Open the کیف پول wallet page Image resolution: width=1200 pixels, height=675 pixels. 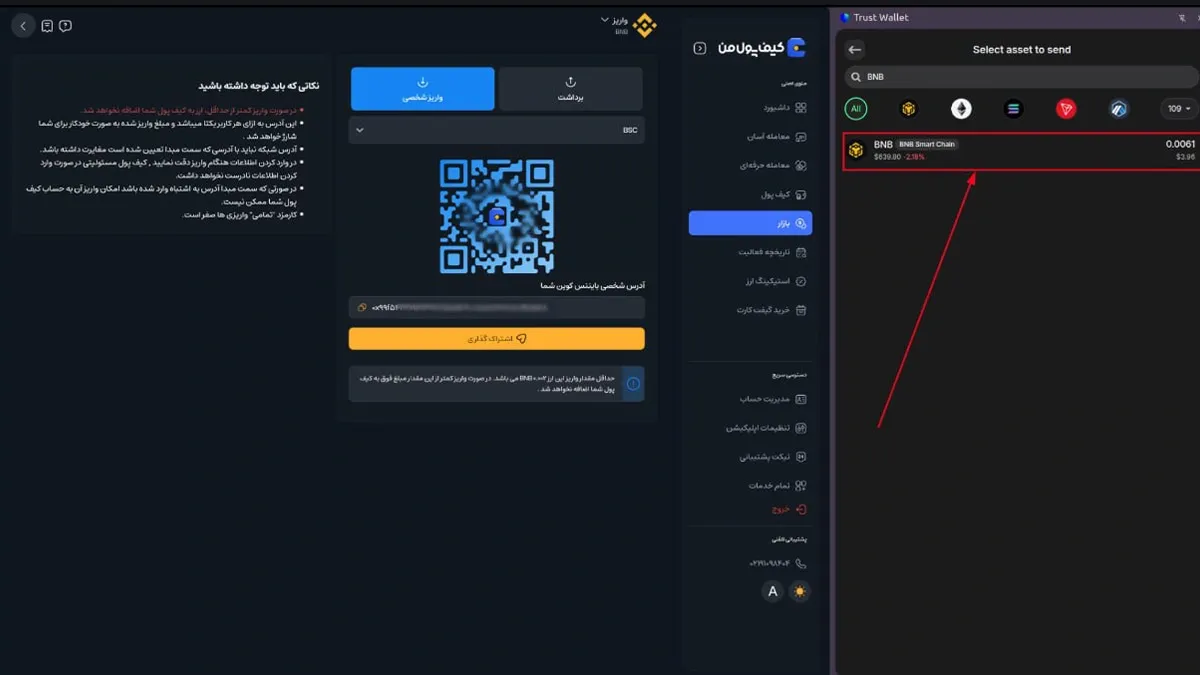tap(782, 195)
